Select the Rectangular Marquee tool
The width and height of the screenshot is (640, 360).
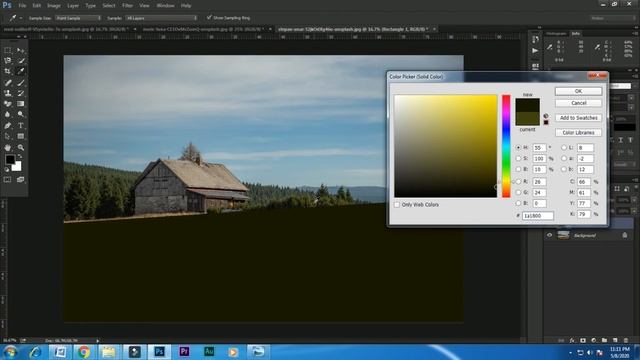8,50
